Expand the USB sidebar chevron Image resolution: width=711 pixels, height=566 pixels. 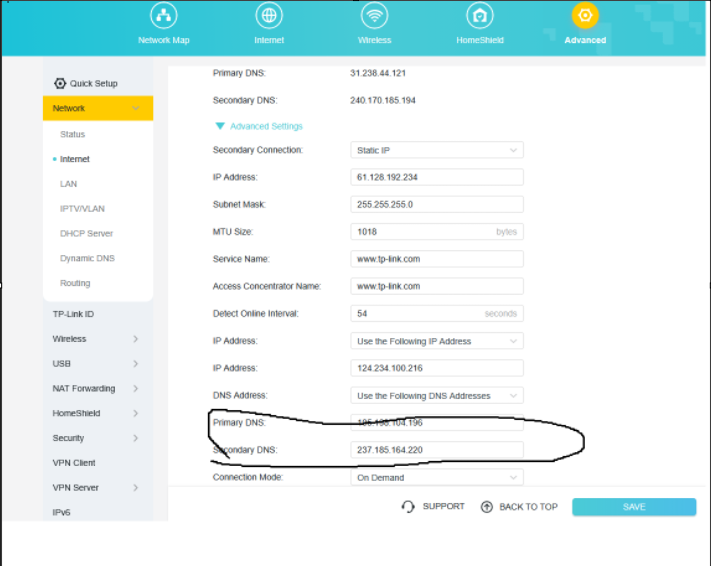coord(136,364)
